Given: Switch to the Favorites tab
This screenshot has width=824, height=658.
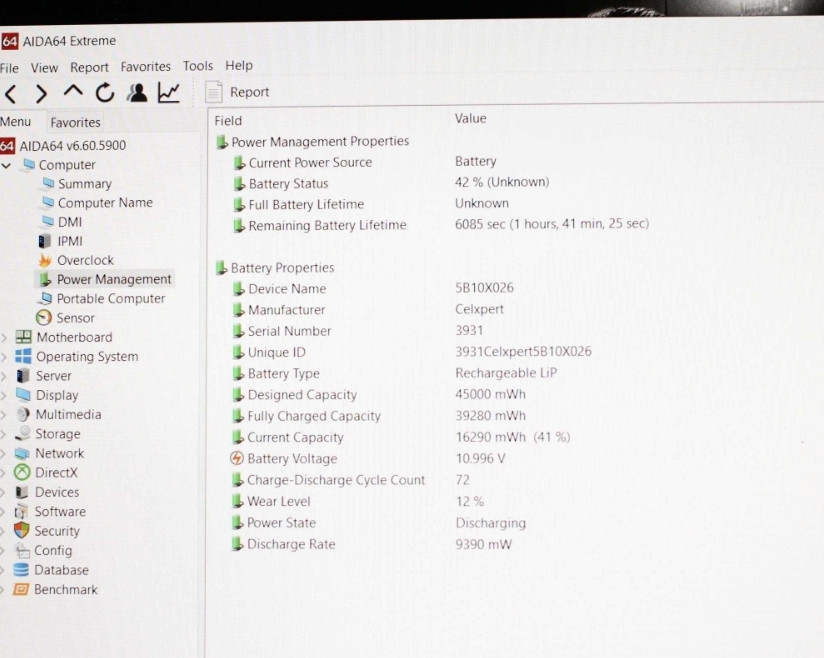Looking at the screenshot, I should pyautogui.click(x=76, y=122).
